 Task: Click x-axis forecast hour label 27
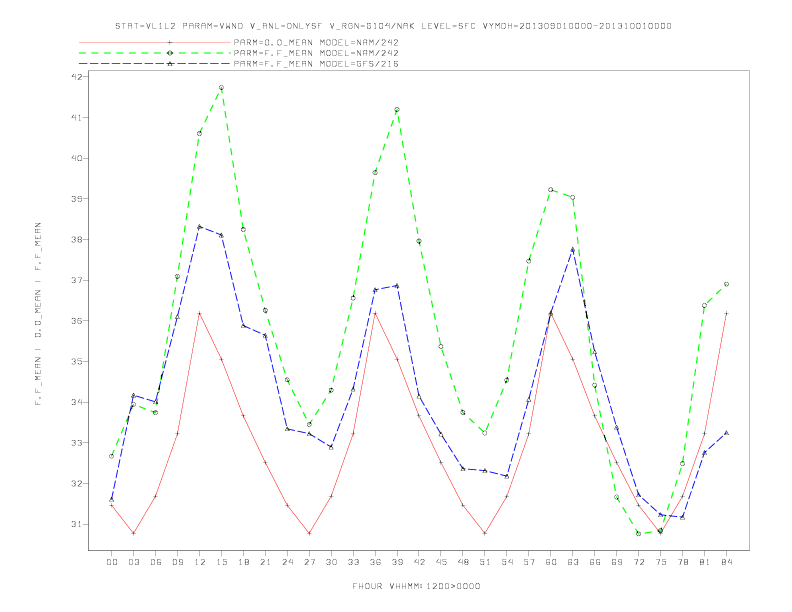(309, 562)
